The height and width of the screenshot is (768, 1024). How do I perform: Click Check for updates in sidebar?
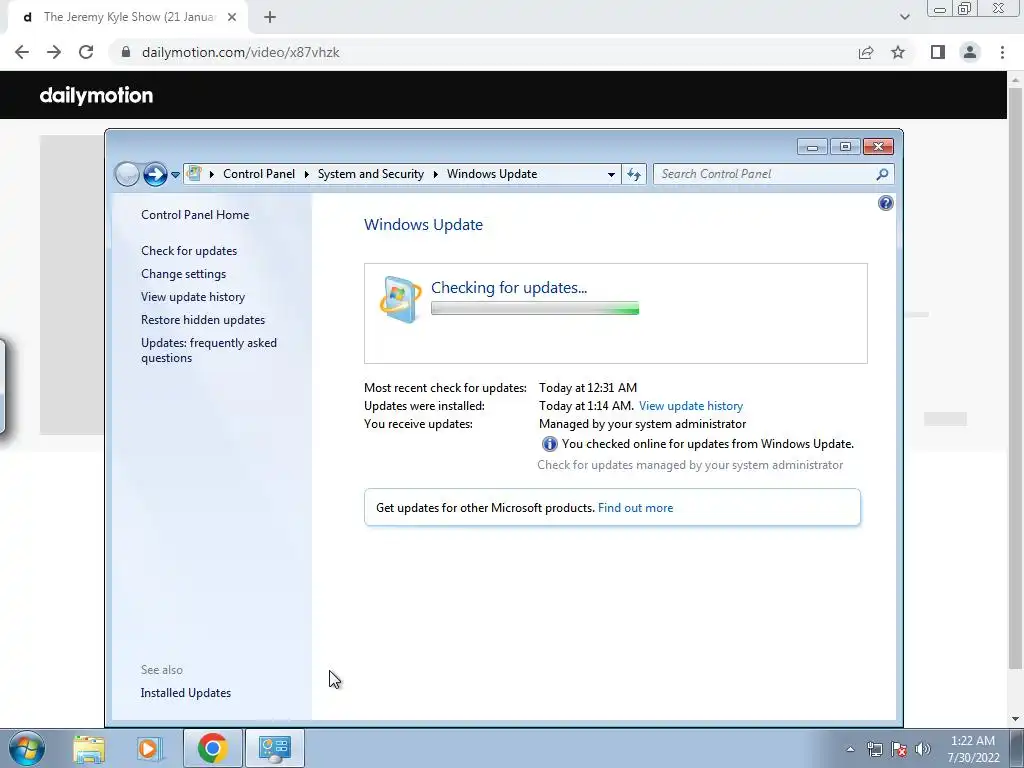point(189,251)
